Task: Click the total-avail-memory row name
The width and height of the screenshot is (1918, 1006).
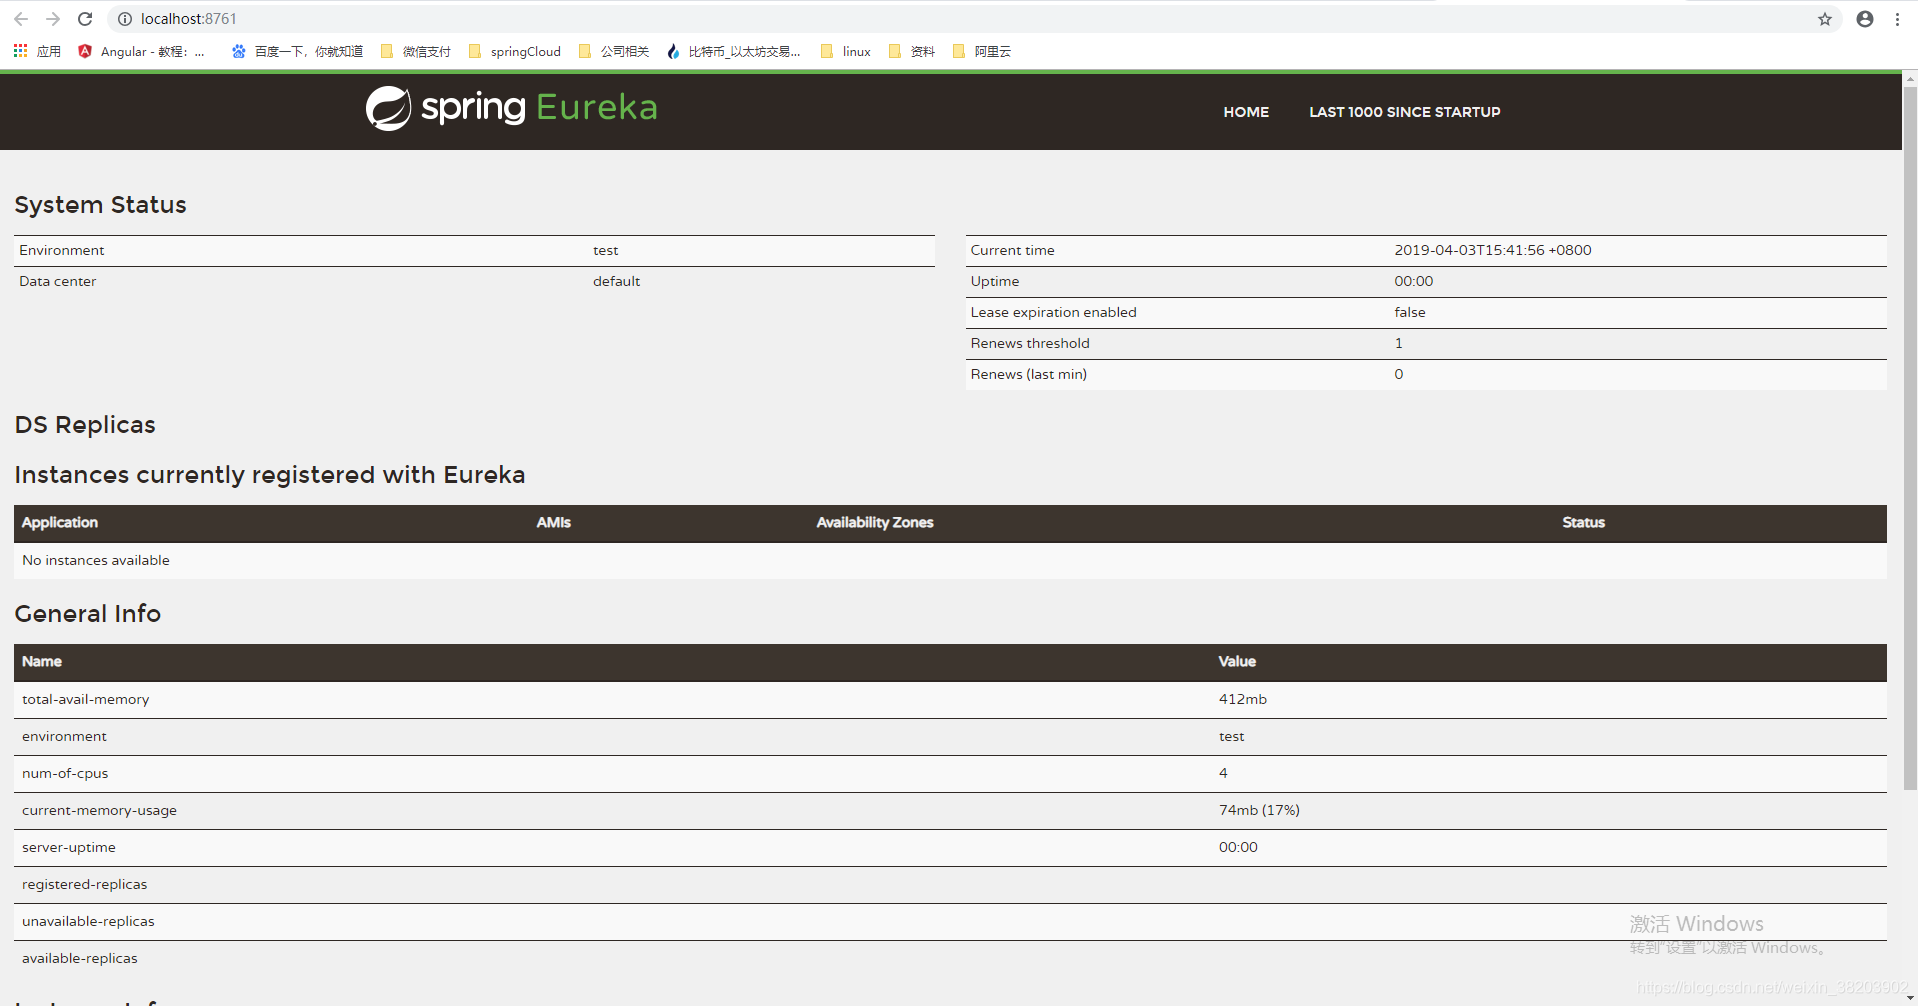Action: point(86,699)
